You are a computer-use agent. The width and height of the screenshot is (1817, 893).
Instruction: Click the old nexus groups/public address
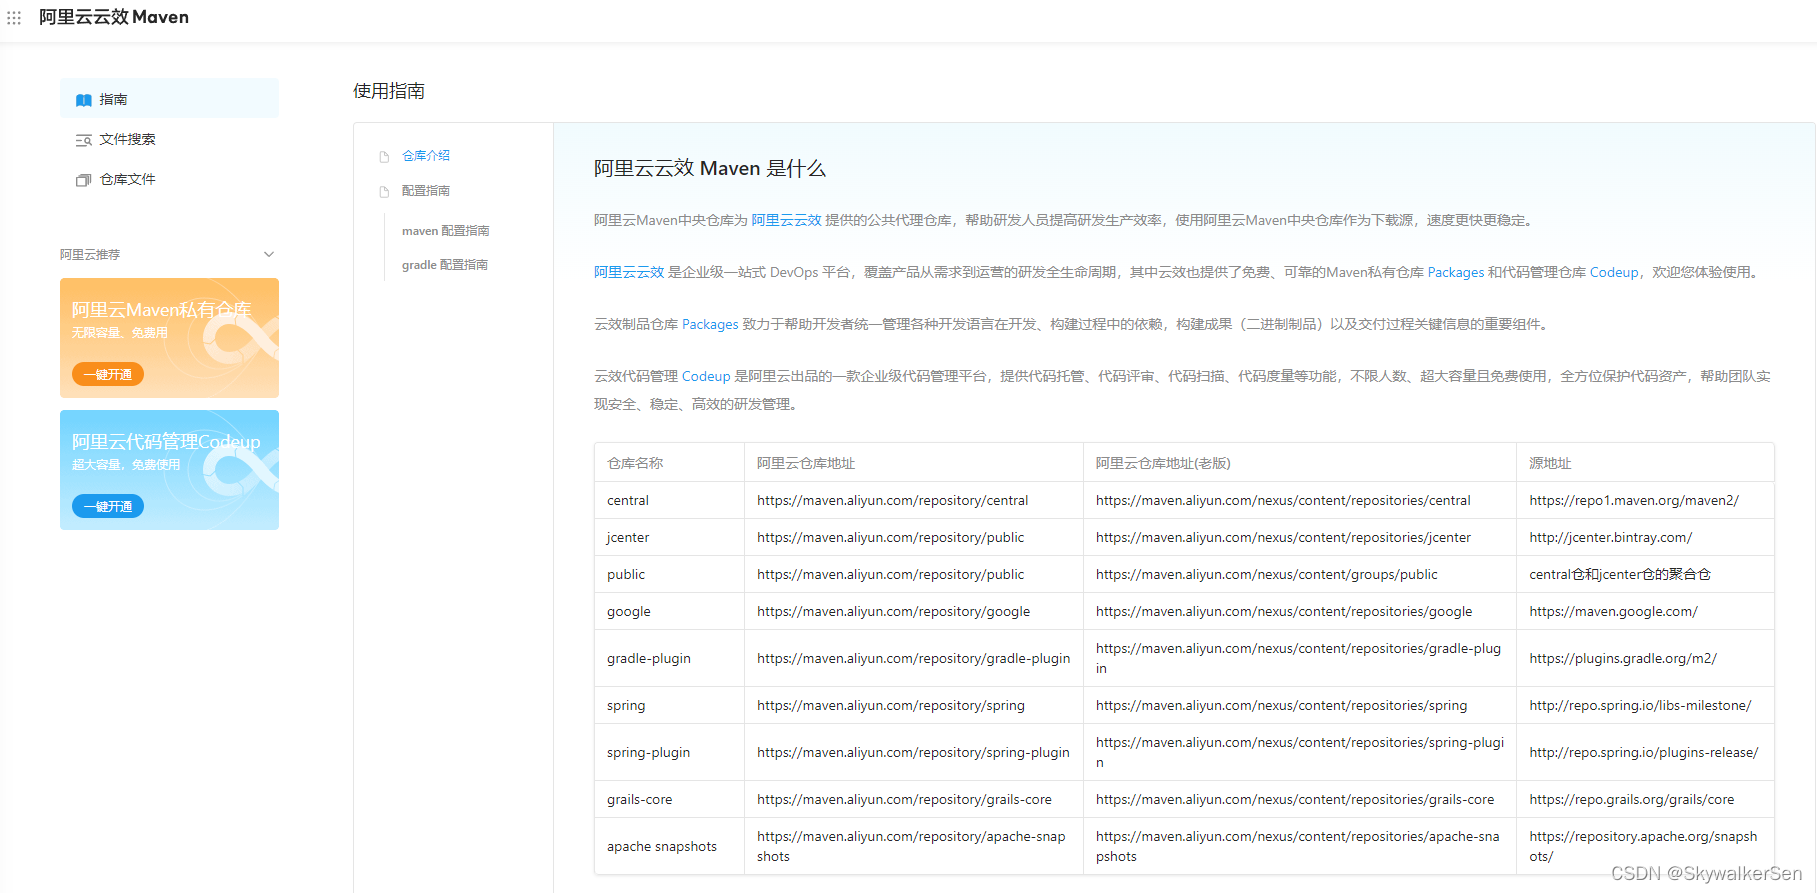pyautogui.click(x=1267, y=574)
